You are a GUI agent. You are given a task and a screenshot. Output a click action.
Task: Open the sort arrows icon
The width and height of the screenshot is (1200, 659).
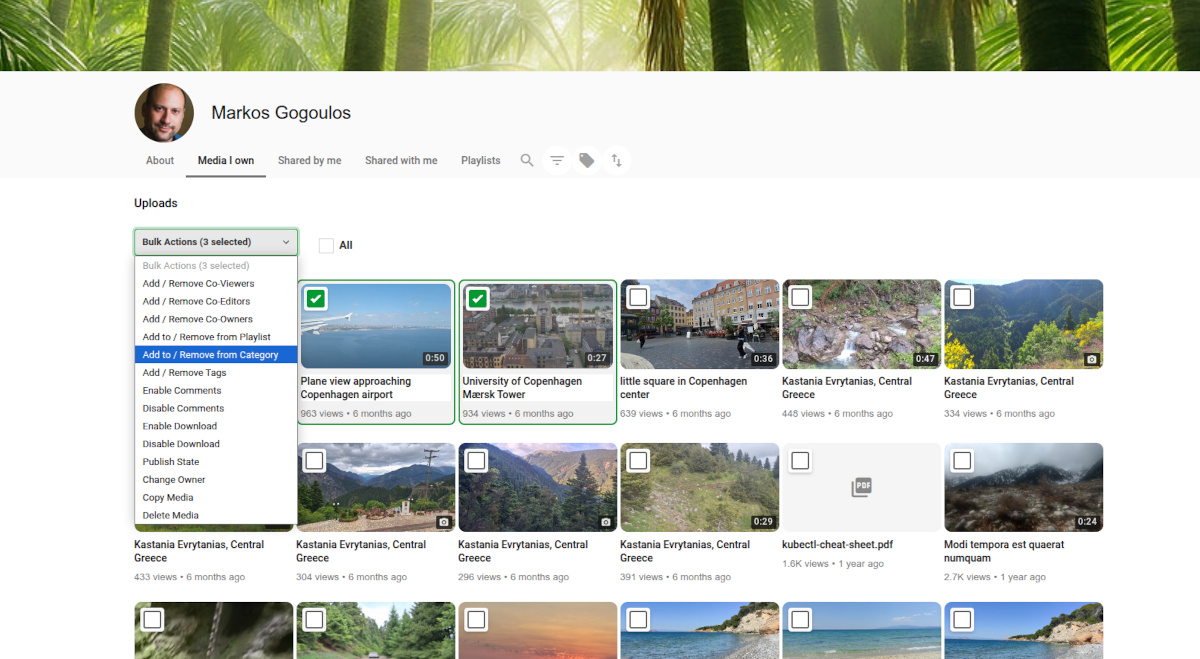(x=617, y=160)
